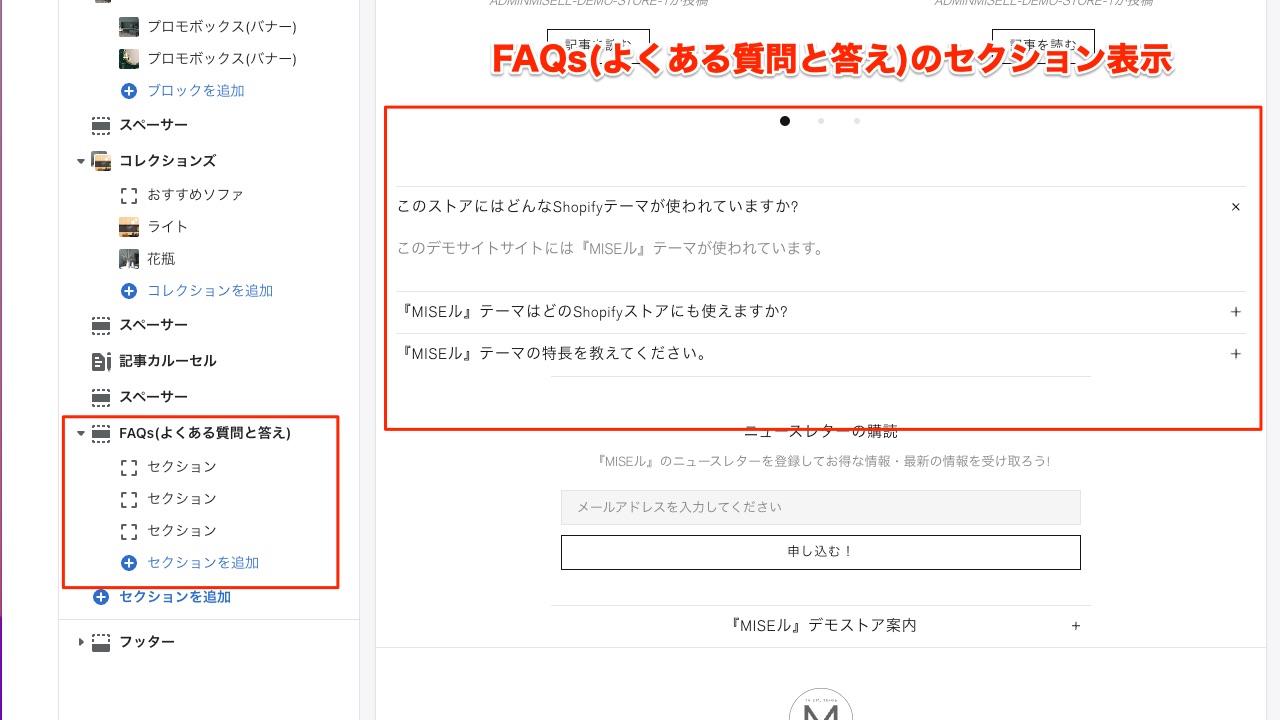1280x720 pixels.
Task: Select the 花瓶 tree item label
Action: pos(161,259)
